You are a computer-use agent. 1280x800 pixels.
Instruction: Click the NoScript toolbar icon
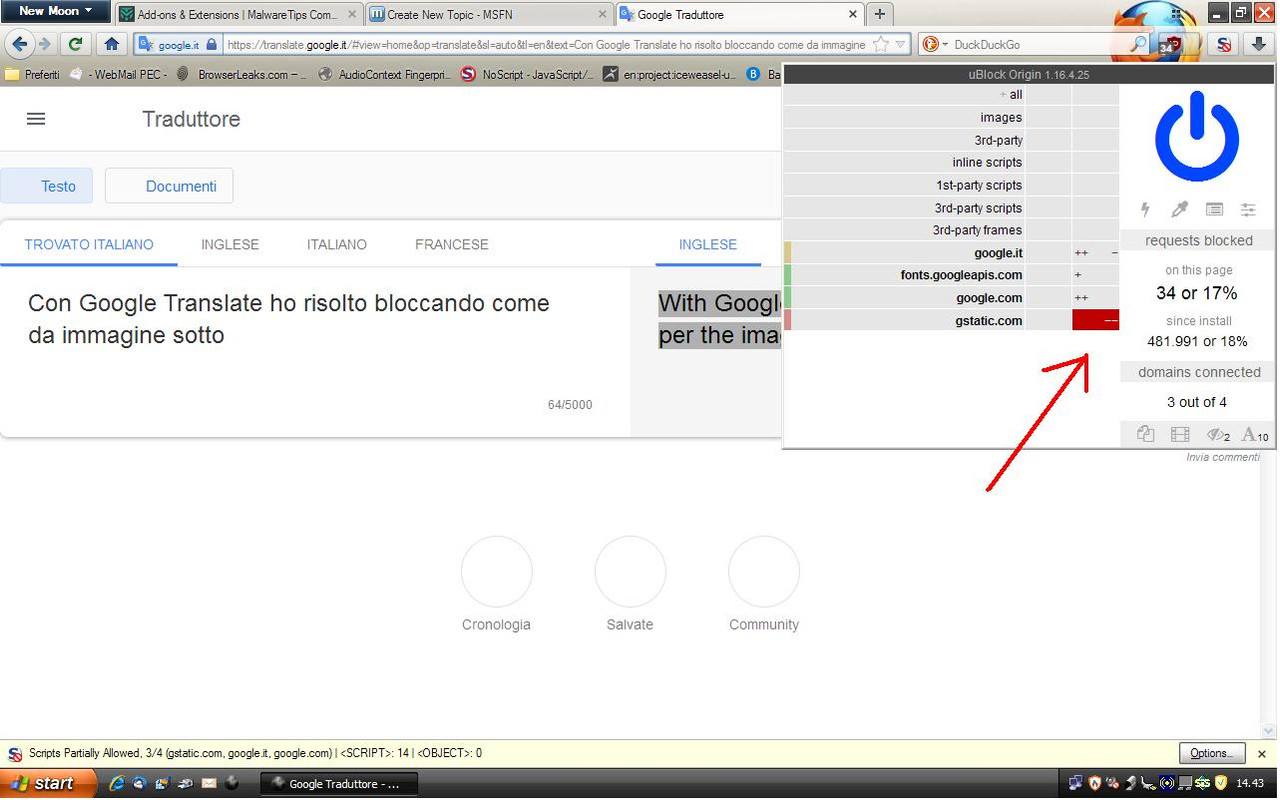(1223, 44)
